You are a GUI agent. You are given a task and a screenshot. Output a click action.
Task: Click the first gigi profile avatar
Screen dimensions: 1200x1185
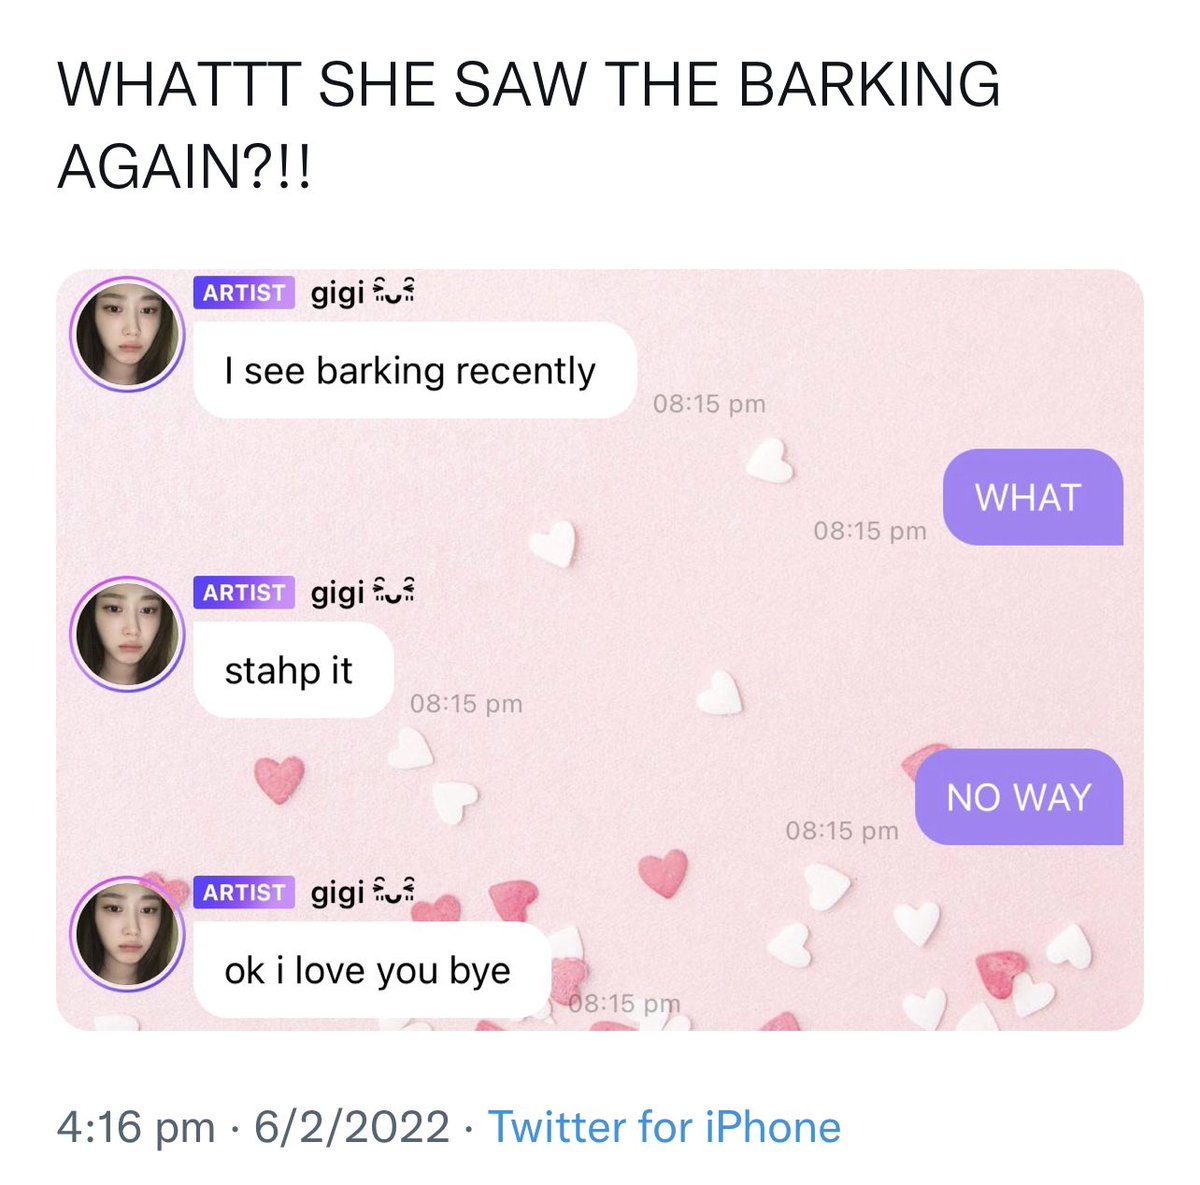click(x=127, y=334)
